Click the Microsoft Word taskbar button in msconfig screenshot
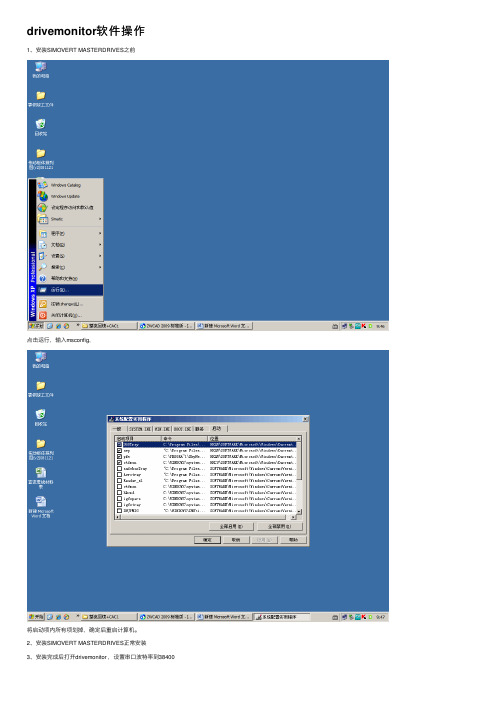The width and height of the screenshot is (504, 713). (x=224, y=617)
